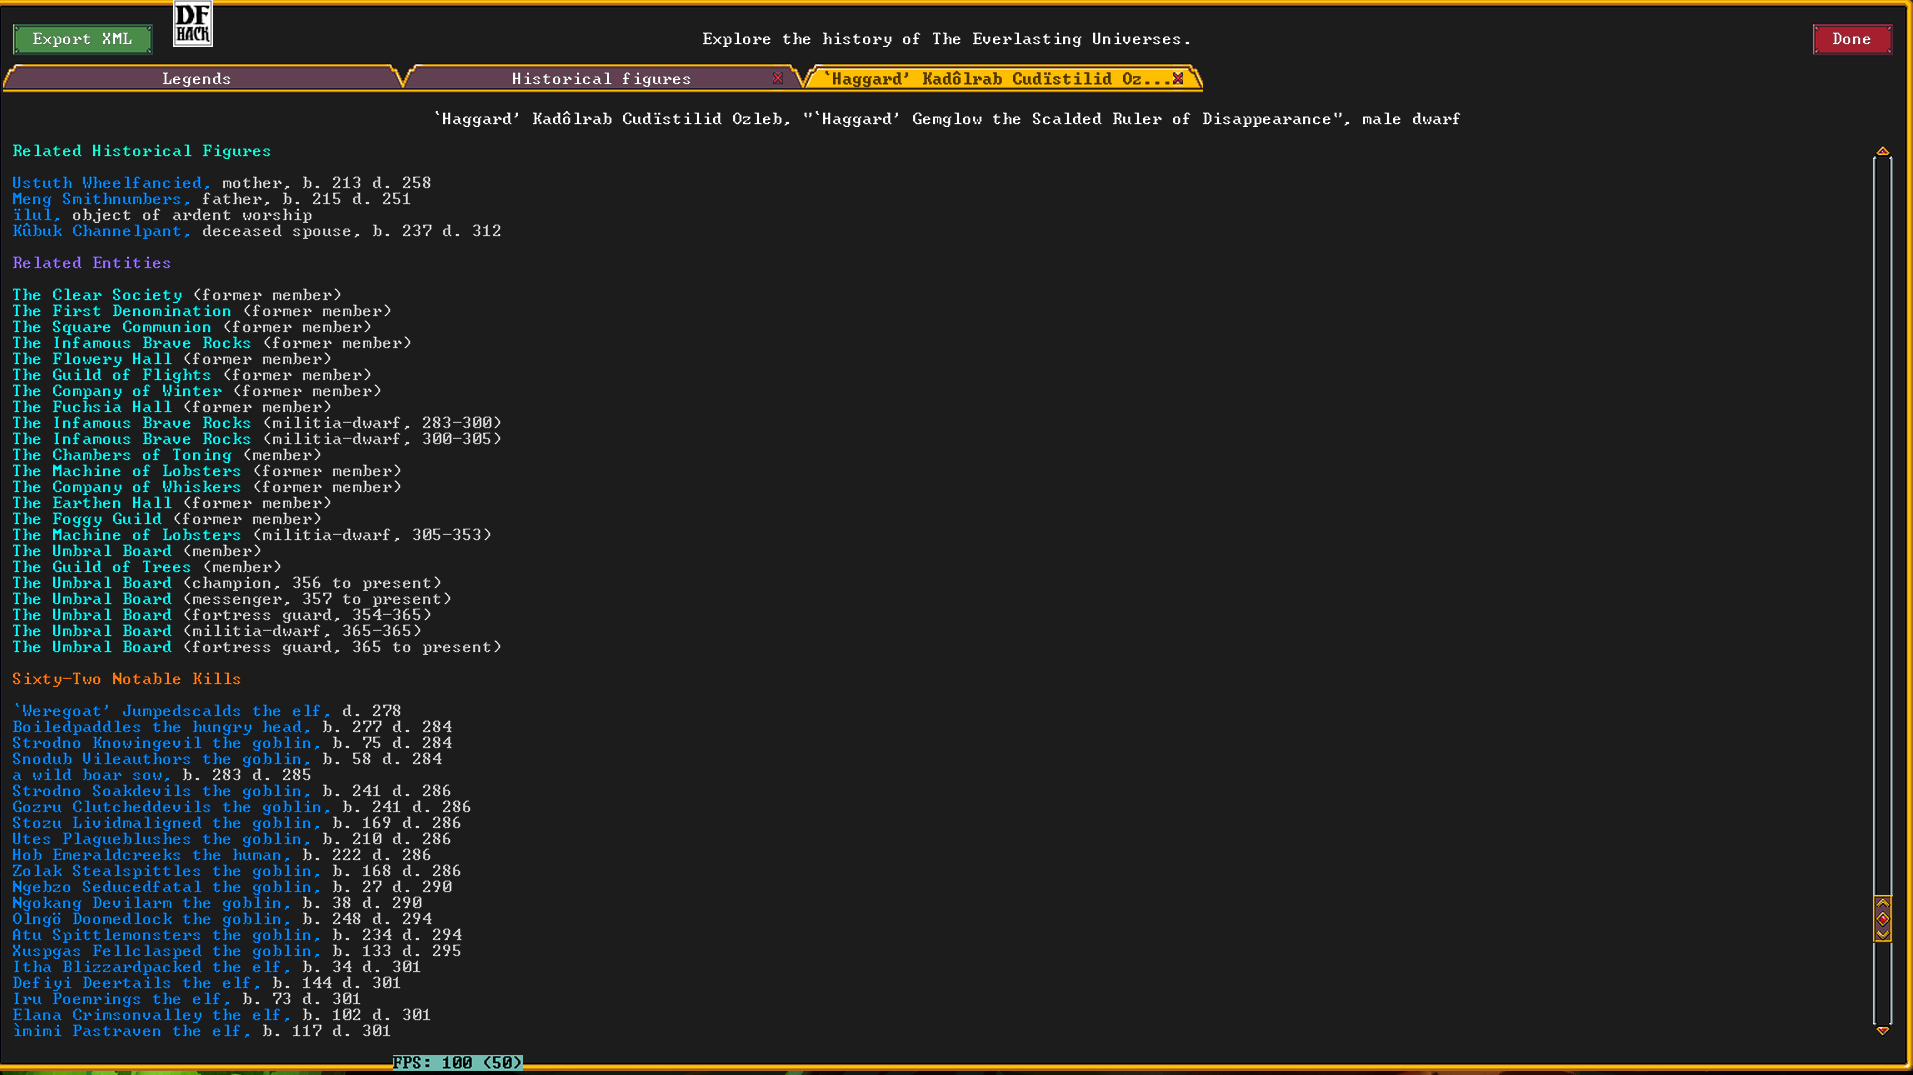Viewport: 1913px width, 1075px height.
Task: Open The Chambers of Toning entity
Action: click(122, 455)
